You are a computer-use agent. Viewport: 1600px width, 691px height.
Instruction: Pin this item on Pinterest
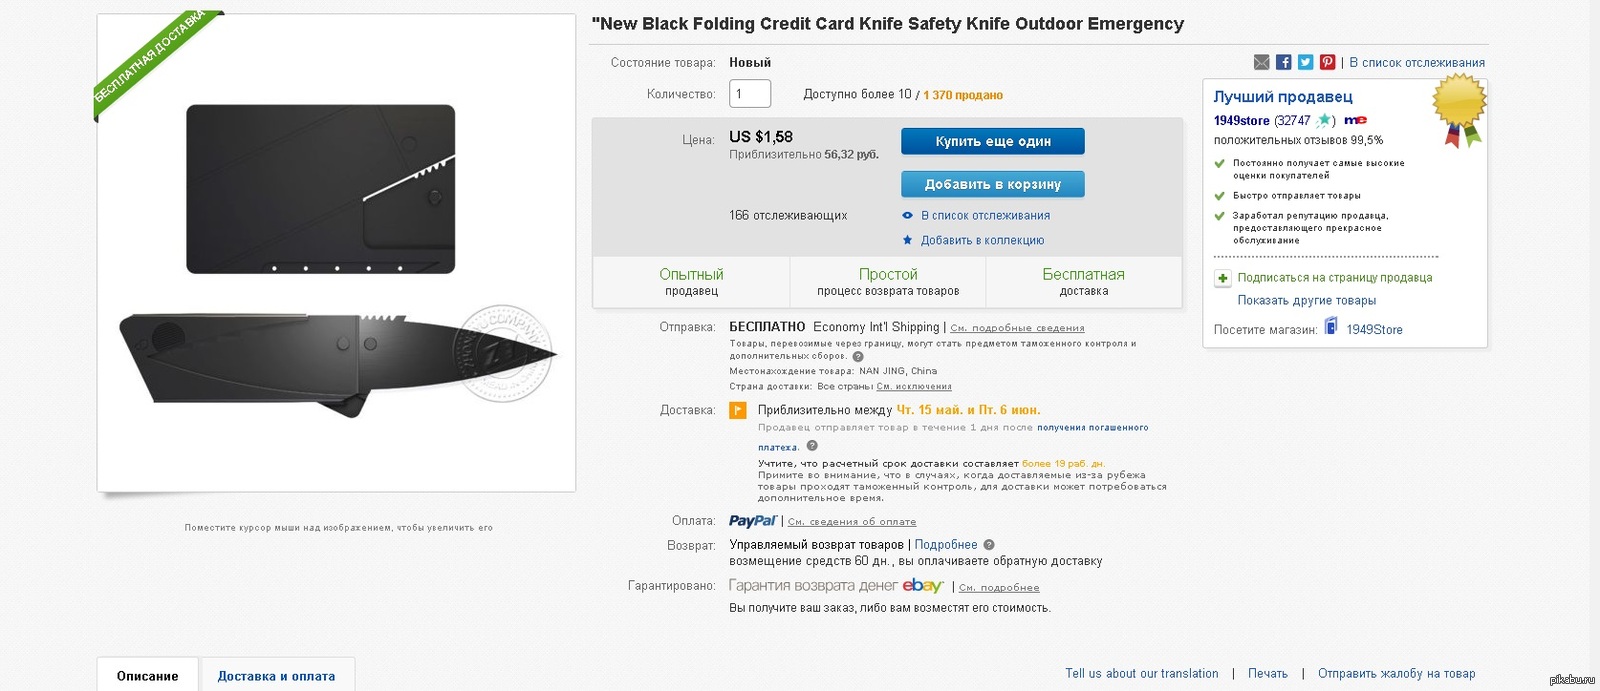[x=1328, y=62]
